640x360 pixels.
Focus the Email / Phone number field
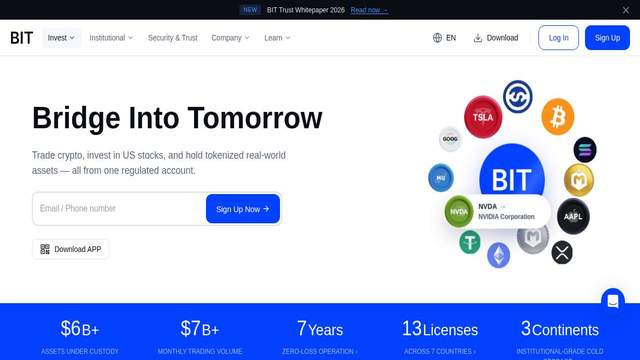click(x=119, y=209)
